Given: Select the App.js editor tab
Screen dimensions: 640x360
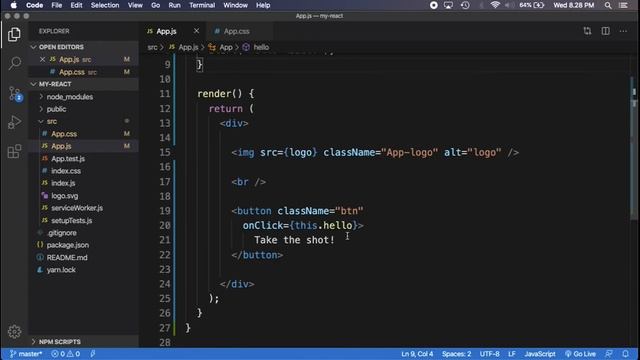Looking at the screenshot, I should point(167,31).
